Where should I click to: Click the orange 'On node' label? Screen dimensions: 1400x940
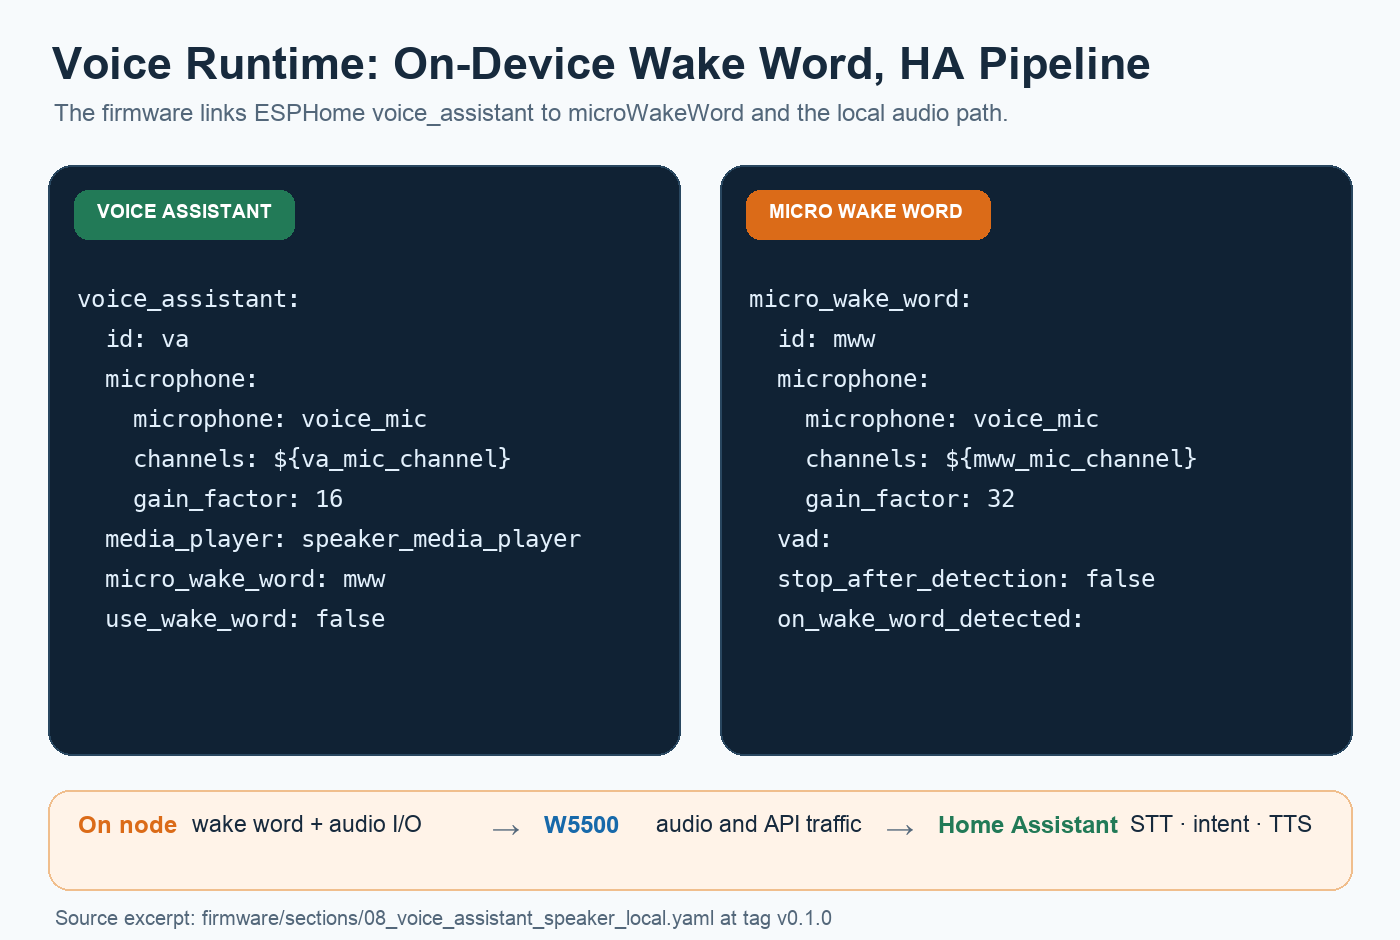(x=128, y=825)
